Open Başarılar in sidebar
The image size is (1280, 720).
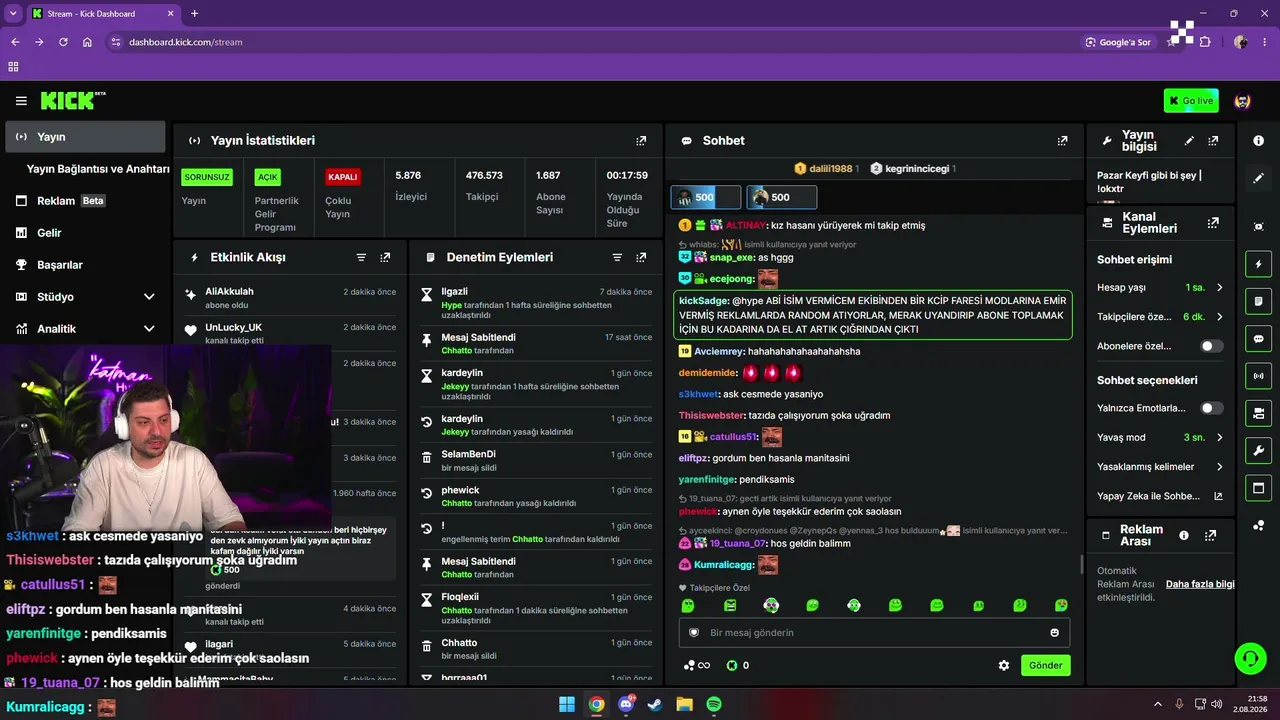click(x=85, y=265)
